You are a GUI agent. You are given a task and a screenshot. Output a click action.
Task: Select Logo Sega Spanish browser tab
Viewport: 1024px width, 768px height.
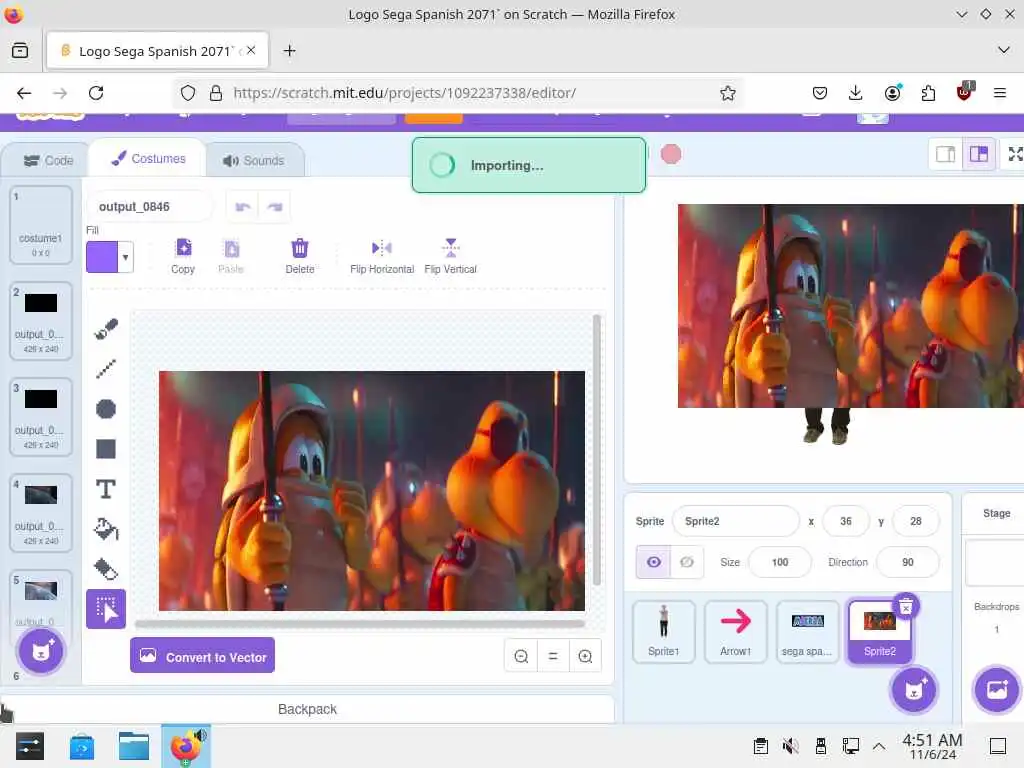click(x=157, y=51)
